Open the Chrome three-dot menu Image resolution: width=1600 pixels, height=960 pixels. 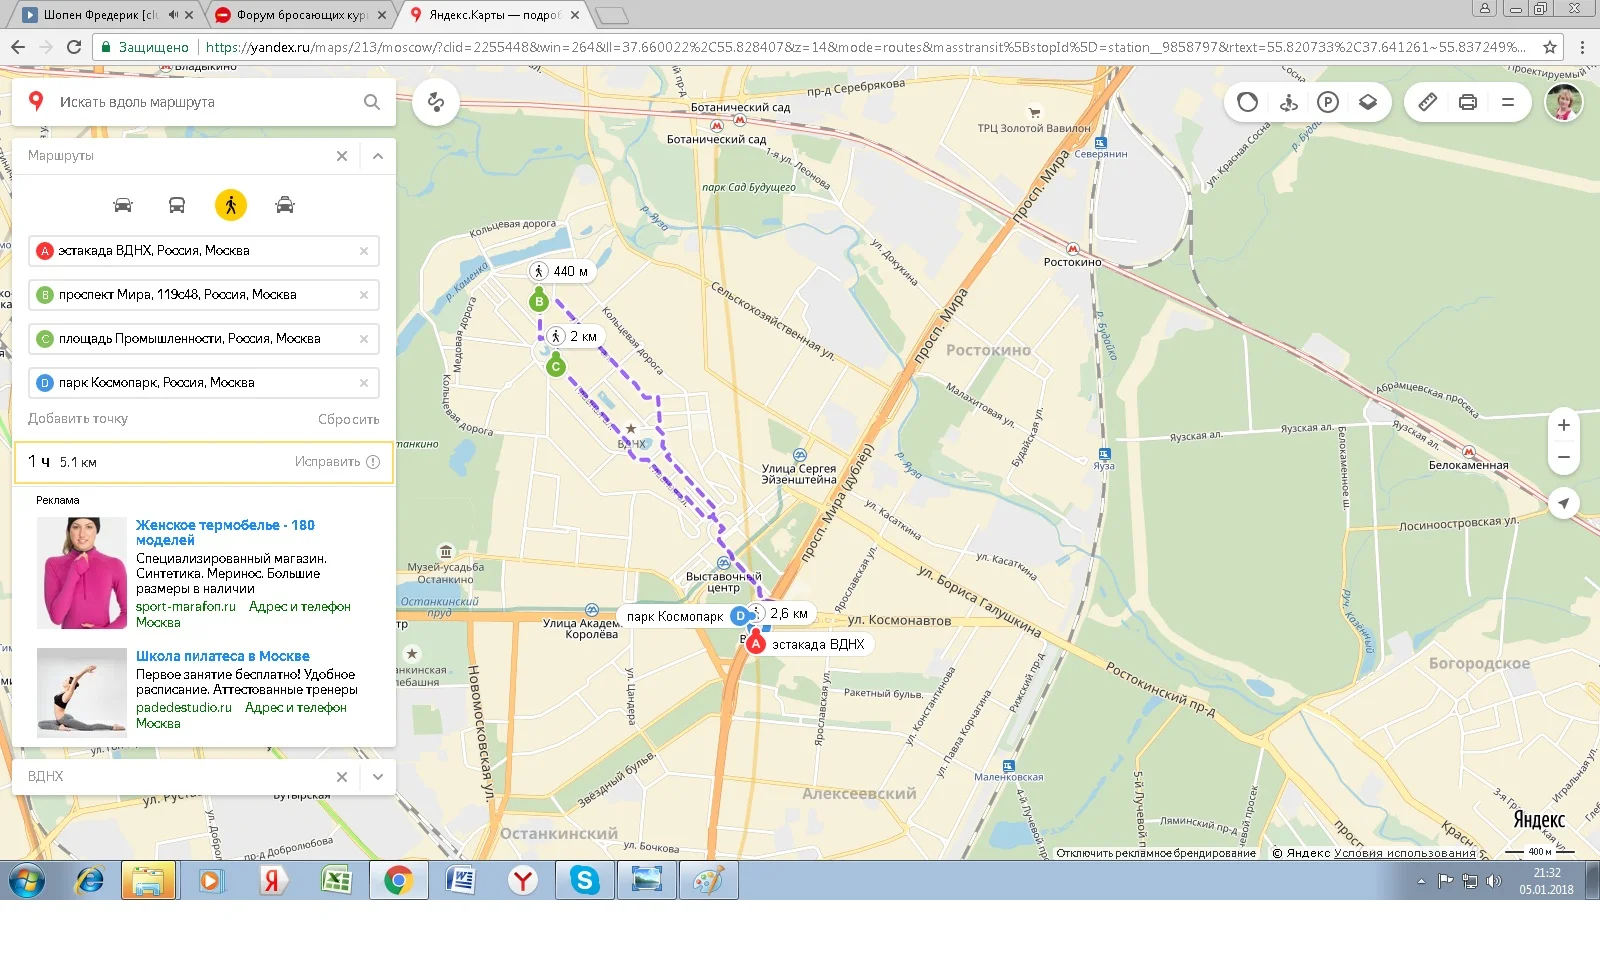(x=1582, y=47)
